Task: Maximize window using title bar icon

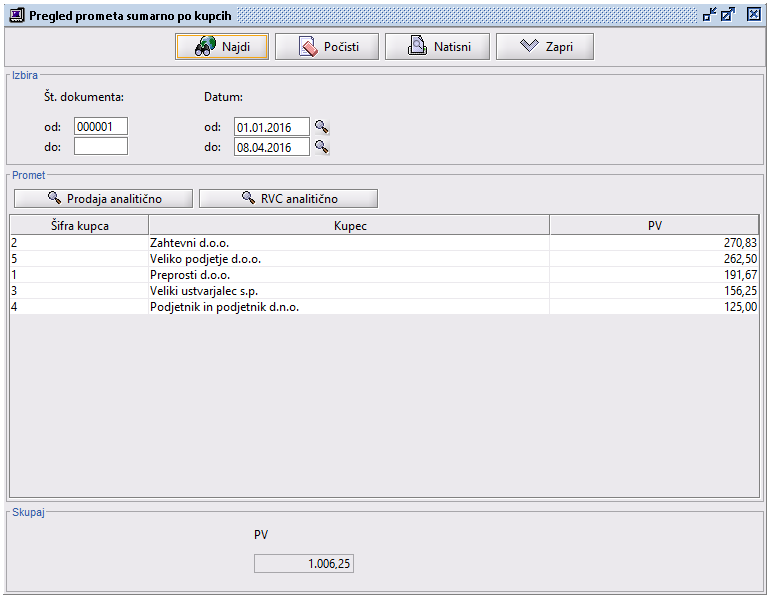Action: click(x=728, y=15)
